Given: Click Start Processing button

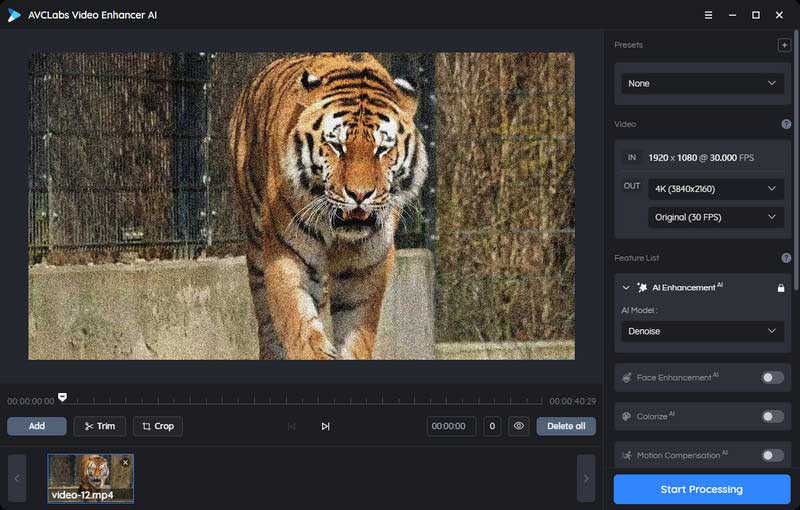Looking at the screenshot, I should 702,489.
